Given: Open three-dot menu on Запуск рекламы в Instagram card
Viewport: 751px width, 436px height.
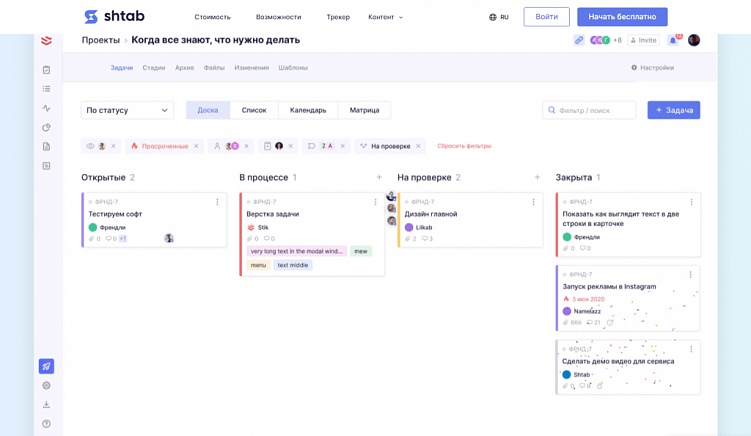Looking at the screenshot, I should pos(691,275).
